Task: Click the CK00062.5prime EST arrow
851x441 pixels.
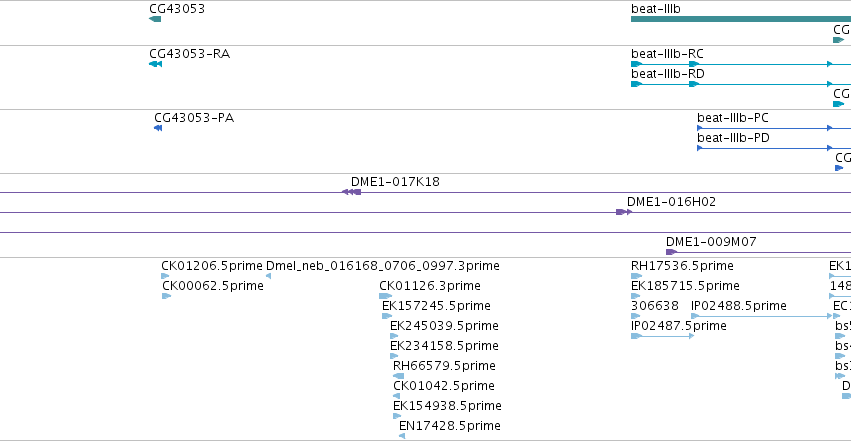Action: 167,297
